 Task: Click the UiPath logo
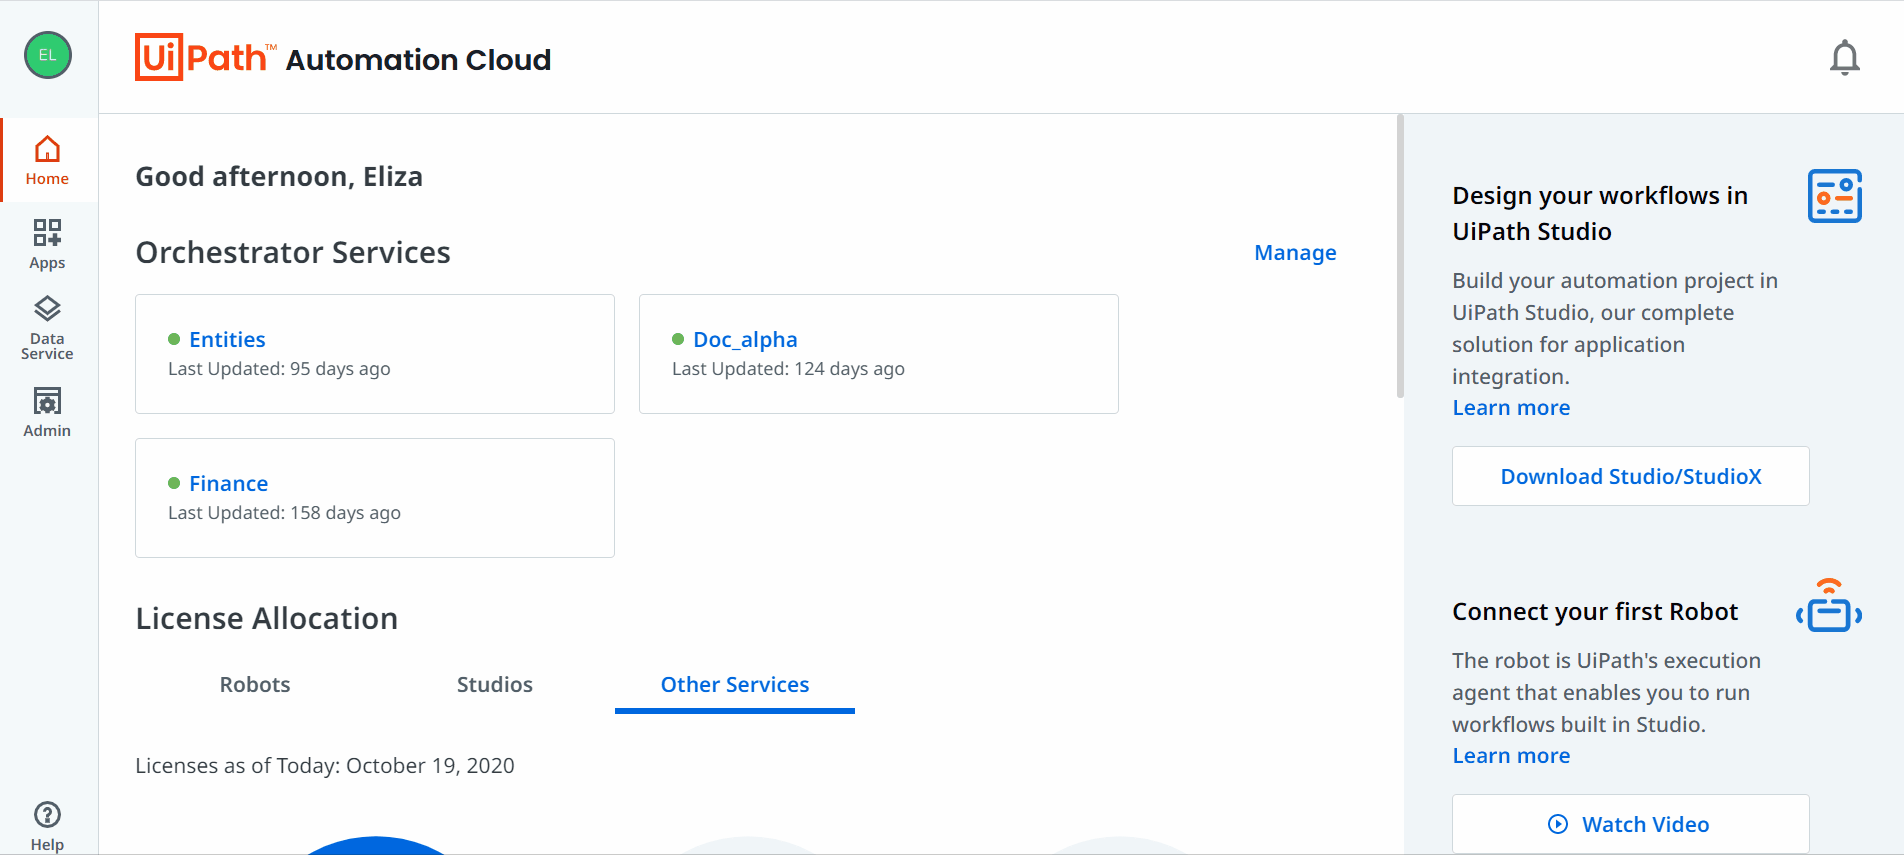click(205, 57)
